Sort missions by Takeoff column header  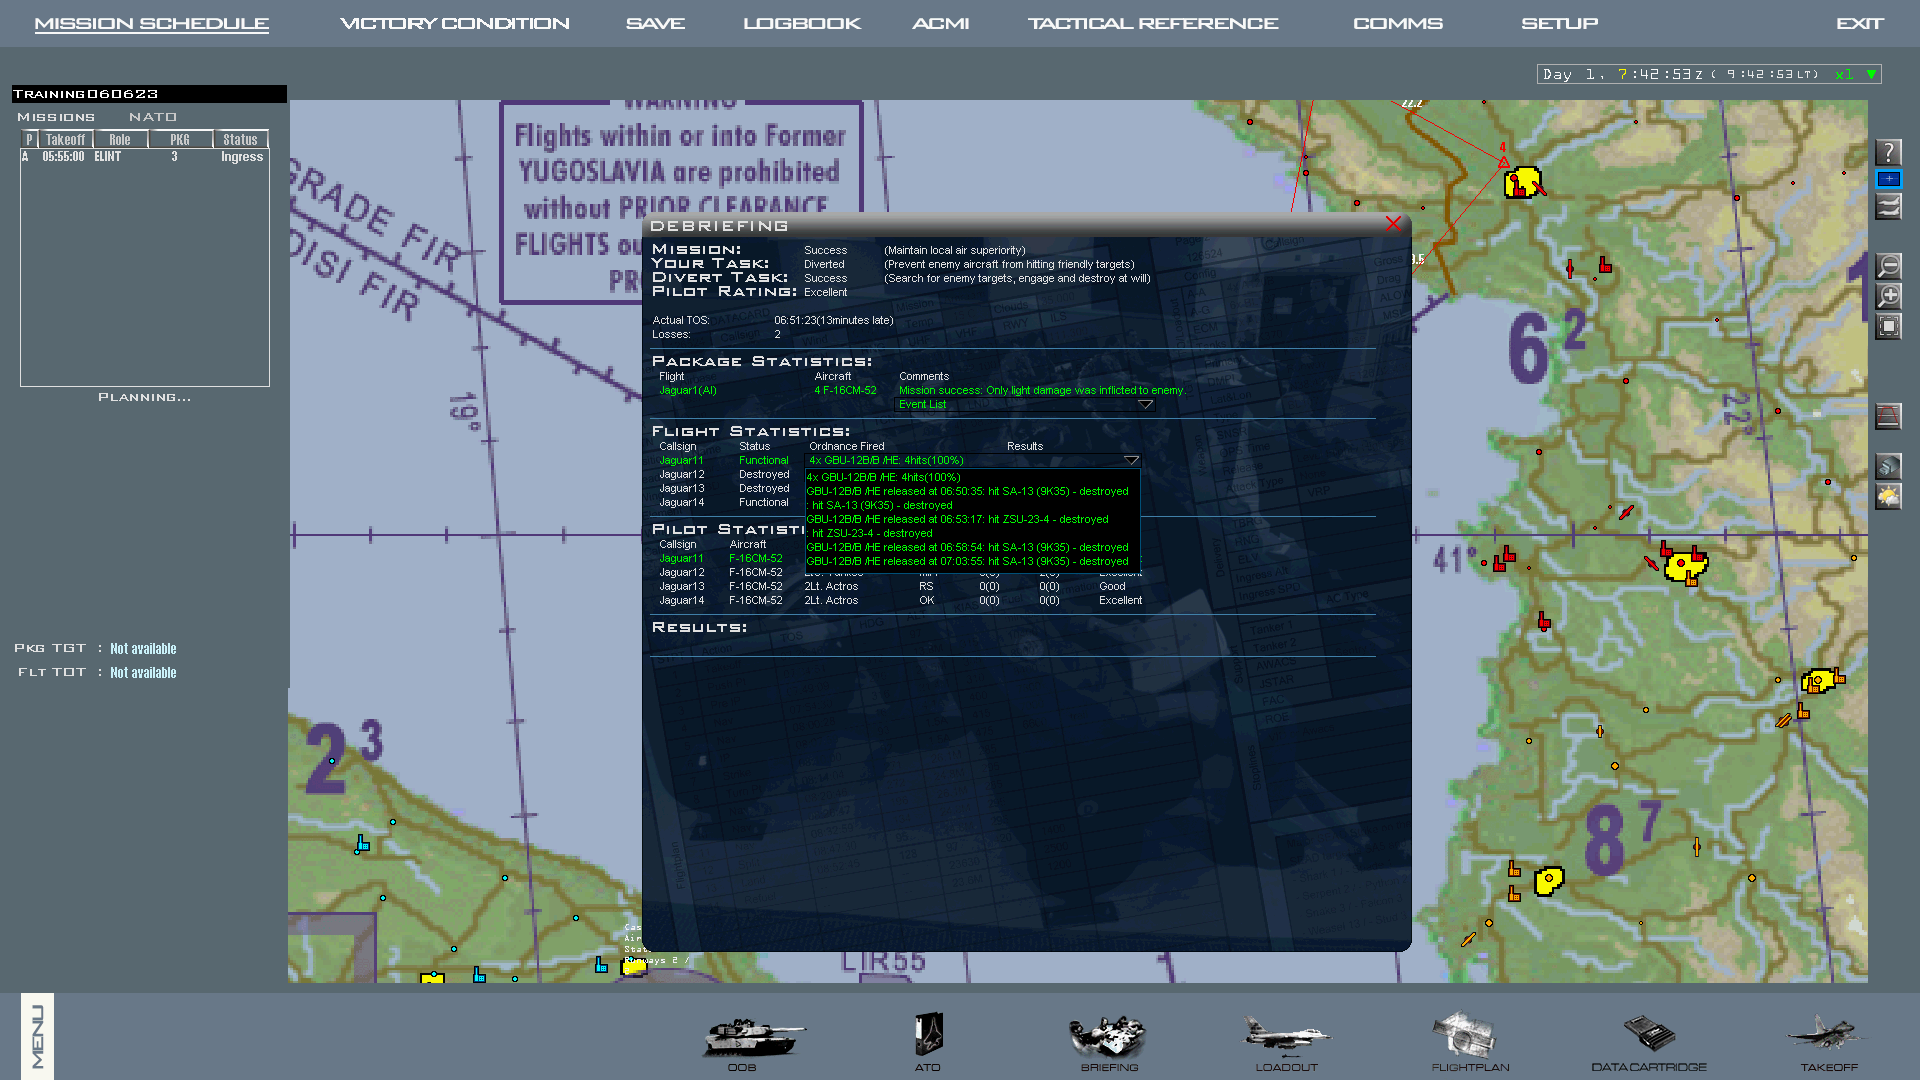66,140
